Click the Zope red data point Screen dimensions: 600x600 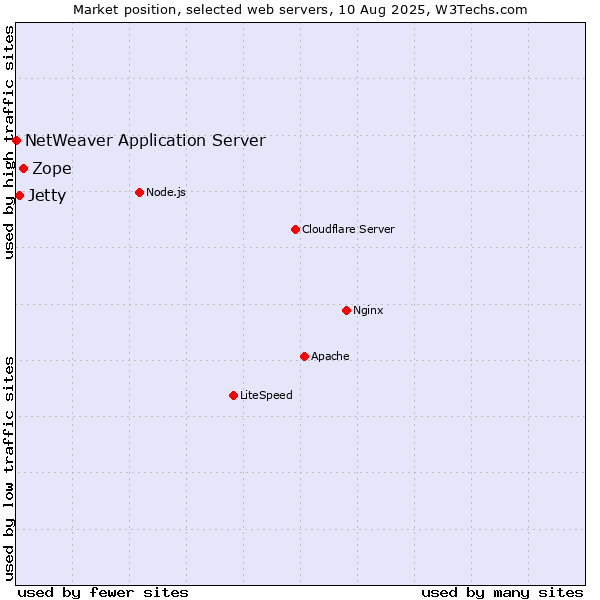click(23, 168)
